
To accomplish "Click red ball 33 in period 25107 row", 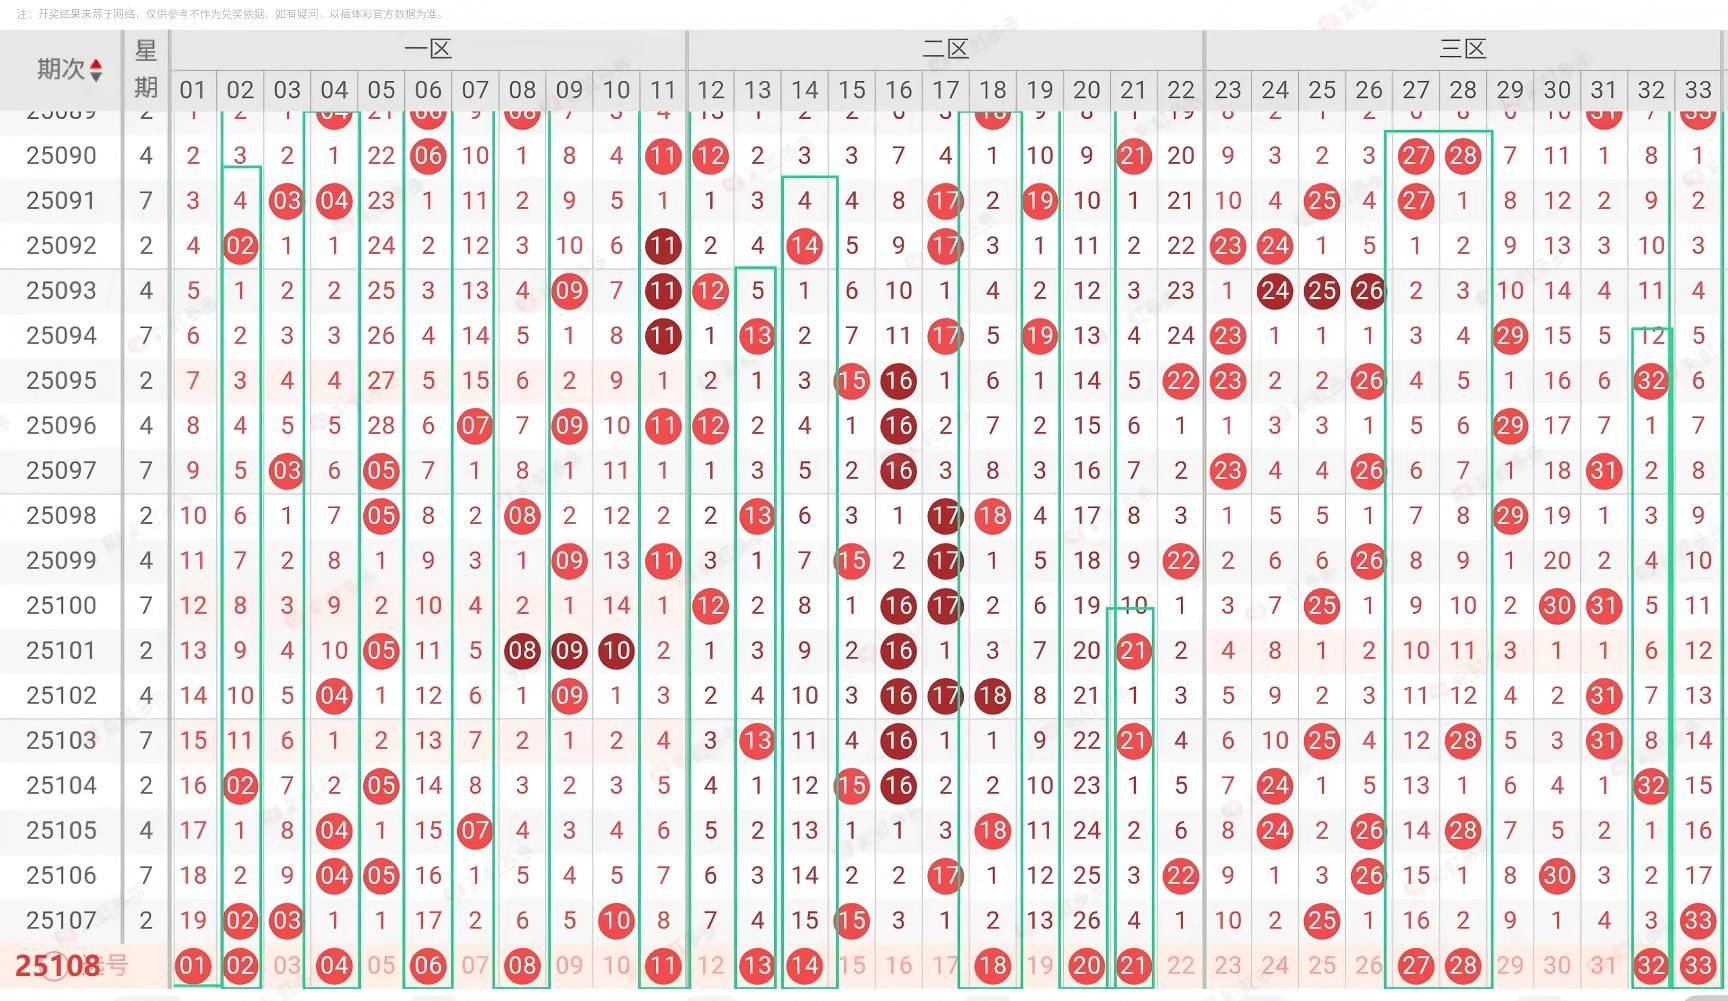I will 1697,921.
